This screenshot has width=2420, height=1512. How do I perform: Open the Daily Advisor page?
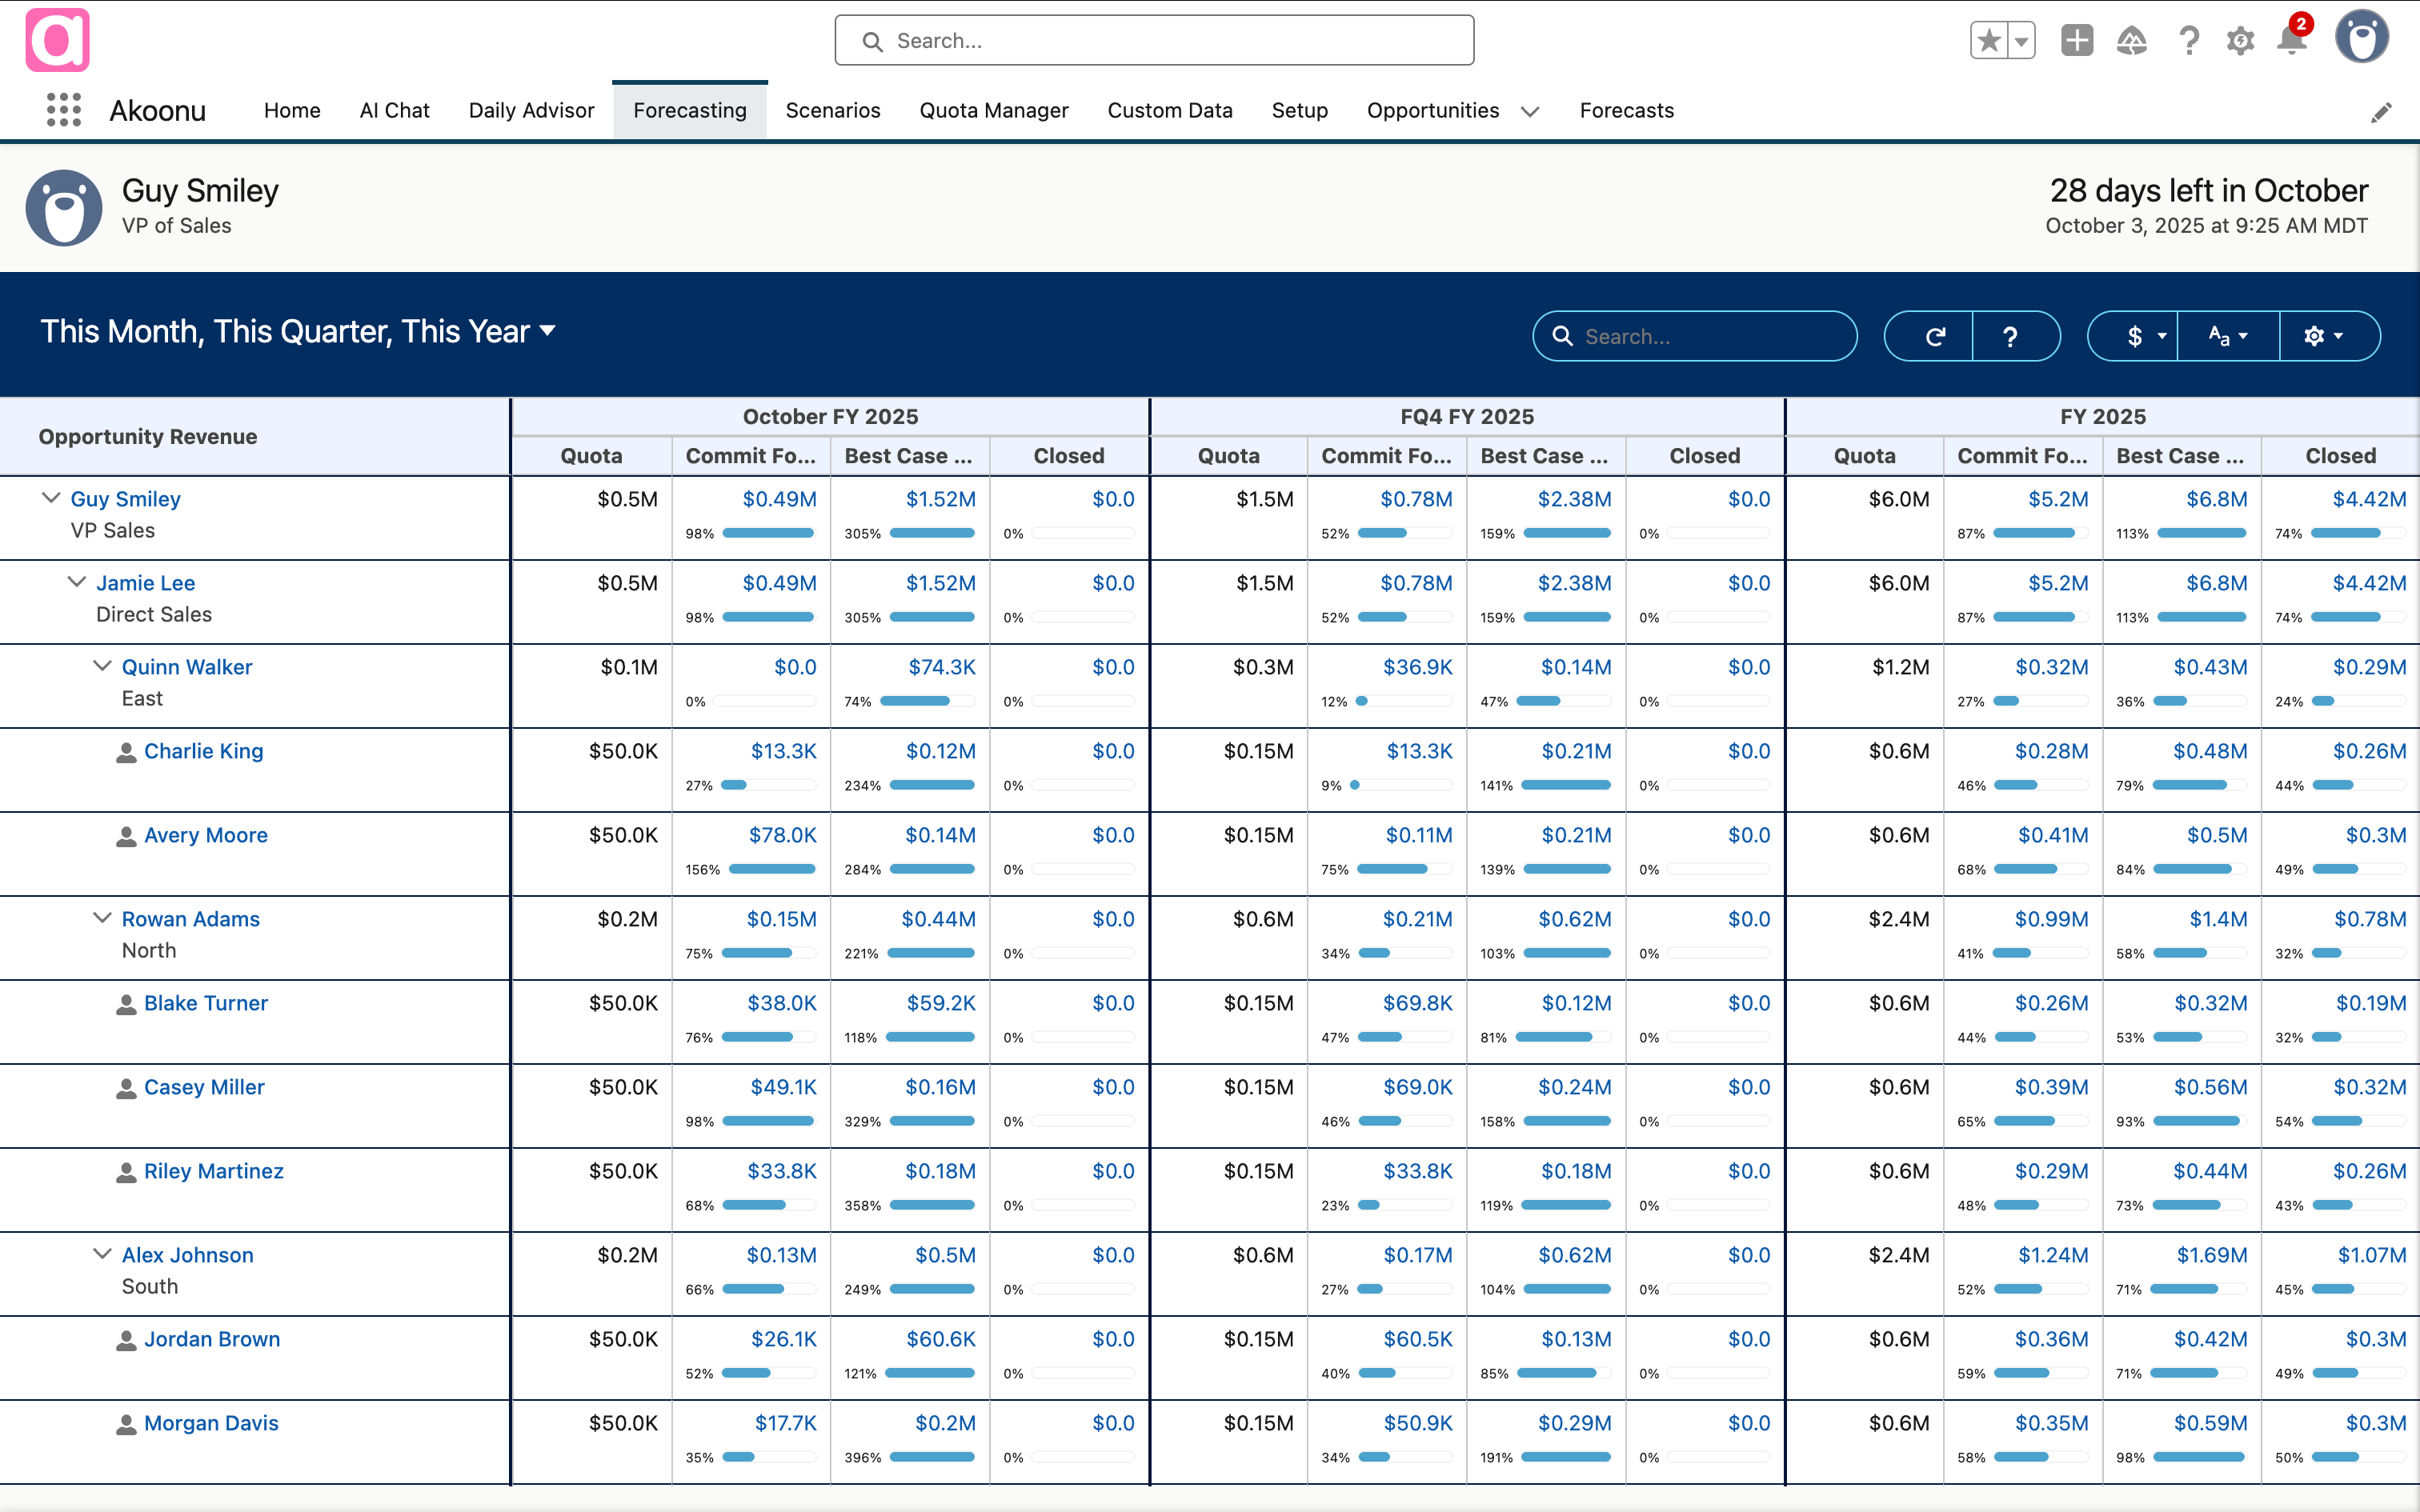(531, 110)
